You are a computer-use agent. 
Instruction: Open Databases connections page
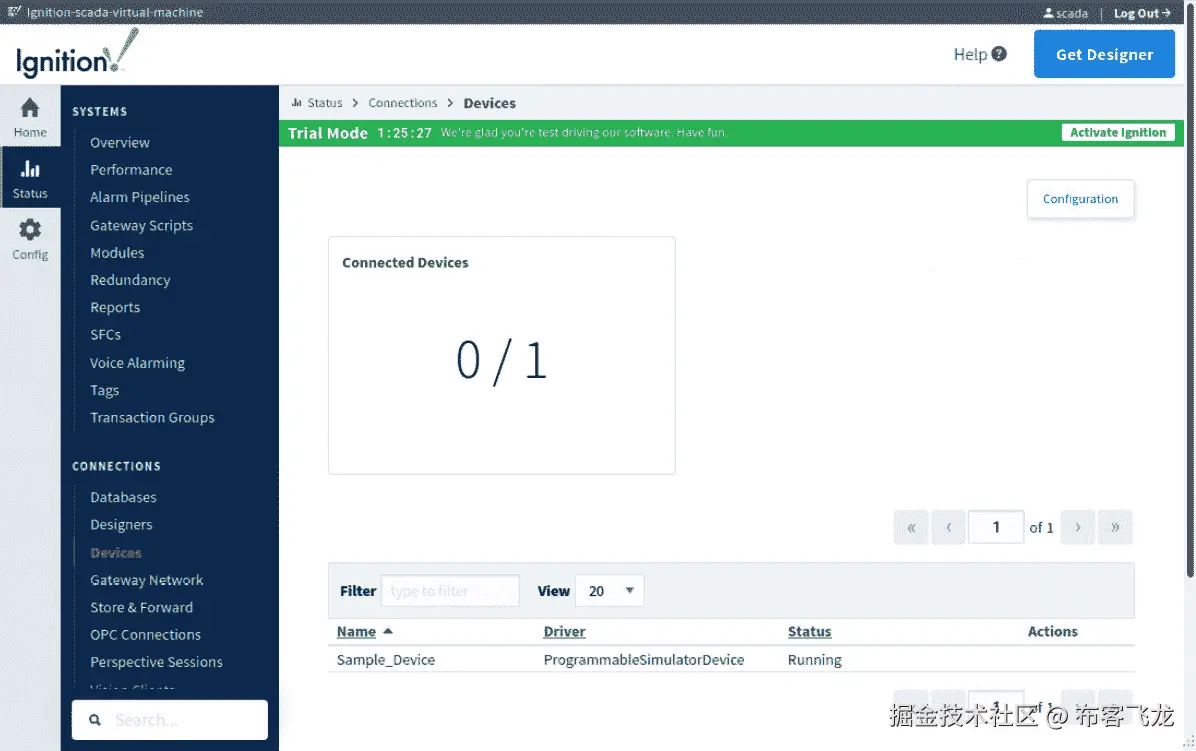(124, 498)
